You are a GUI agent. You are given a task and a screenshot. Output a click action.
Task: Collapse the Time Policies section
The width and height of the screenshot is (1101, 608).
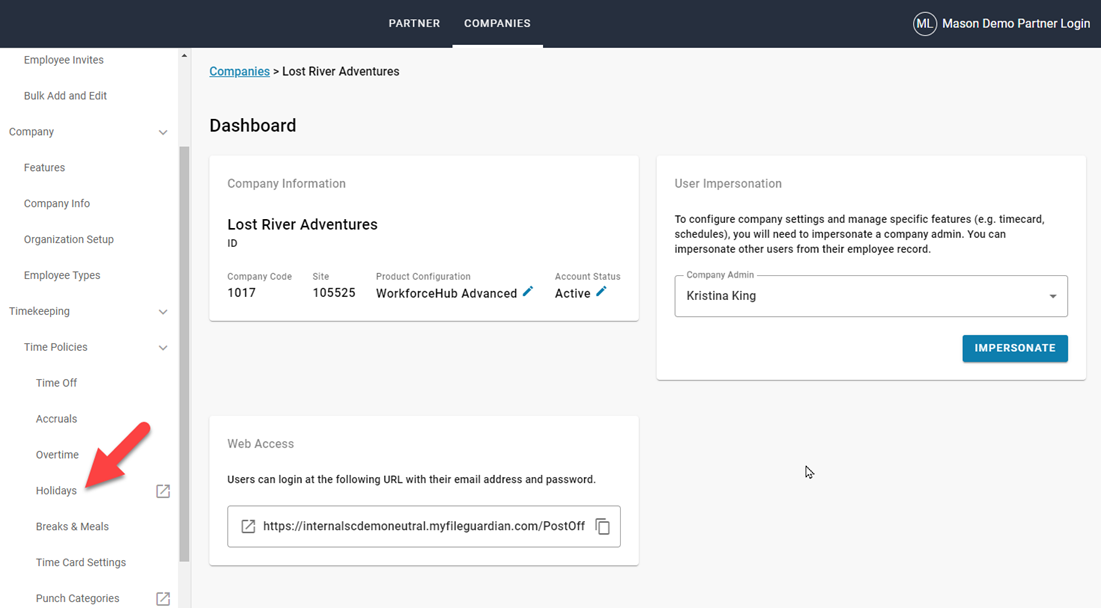(163, 346)
